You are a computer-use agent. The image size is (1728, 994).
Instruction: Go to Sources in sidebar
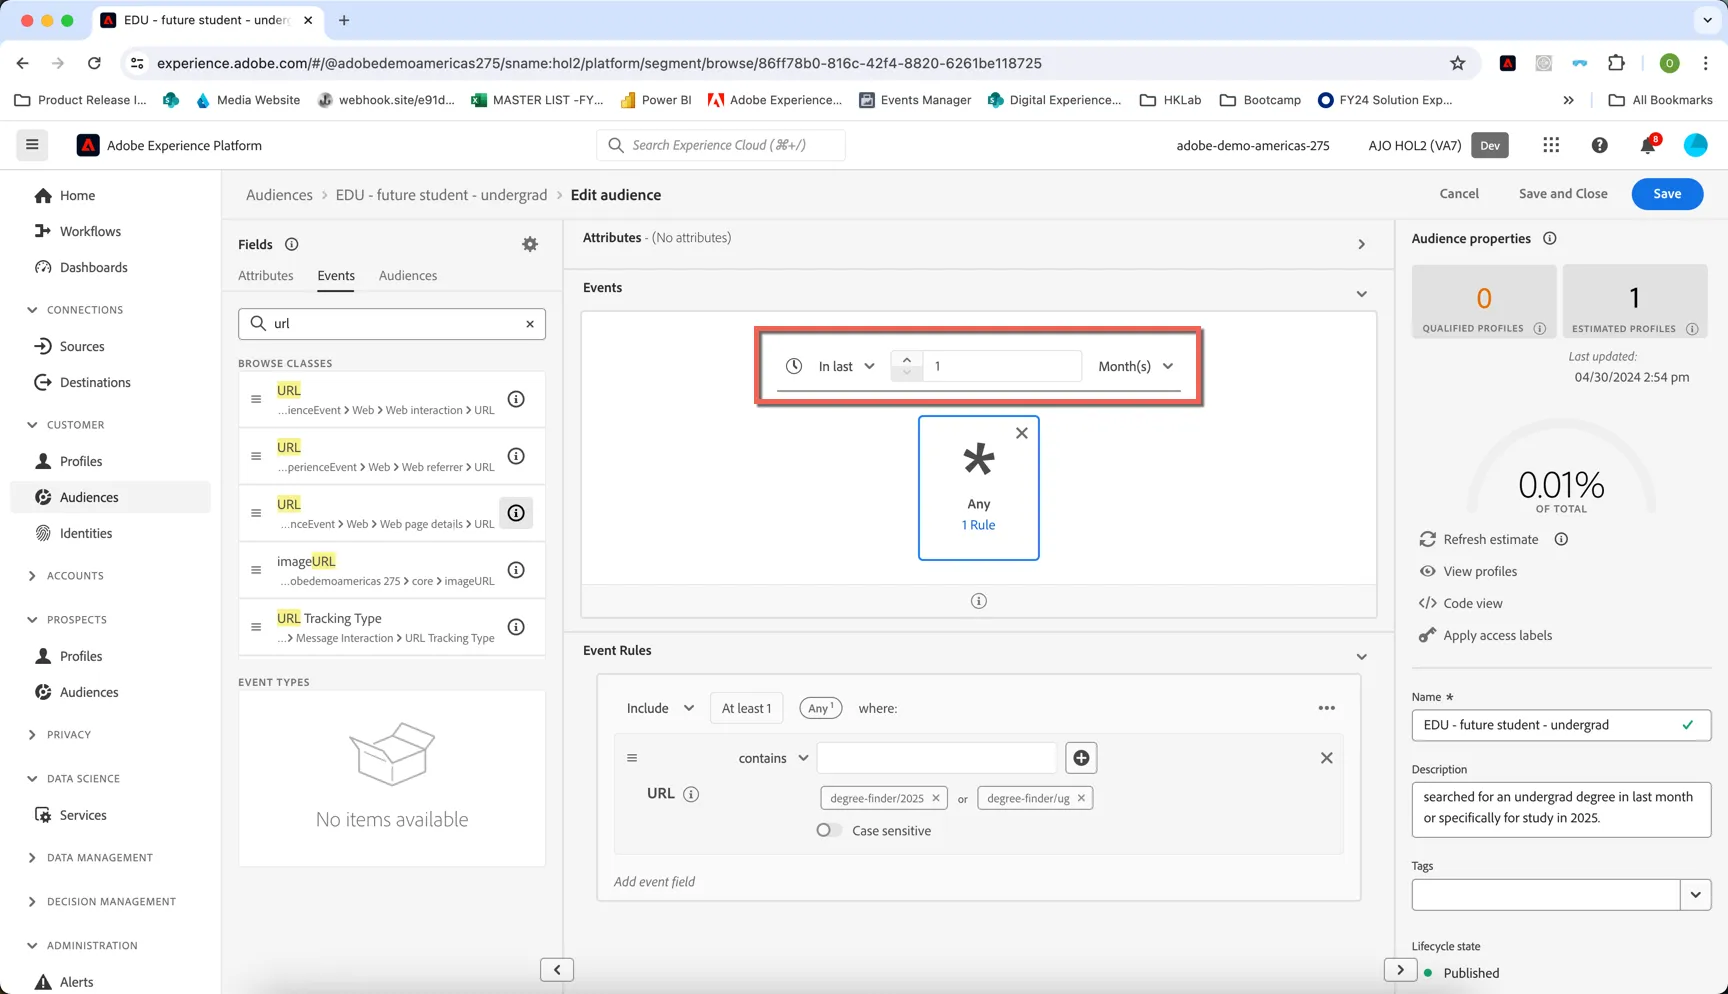point(82,346)
